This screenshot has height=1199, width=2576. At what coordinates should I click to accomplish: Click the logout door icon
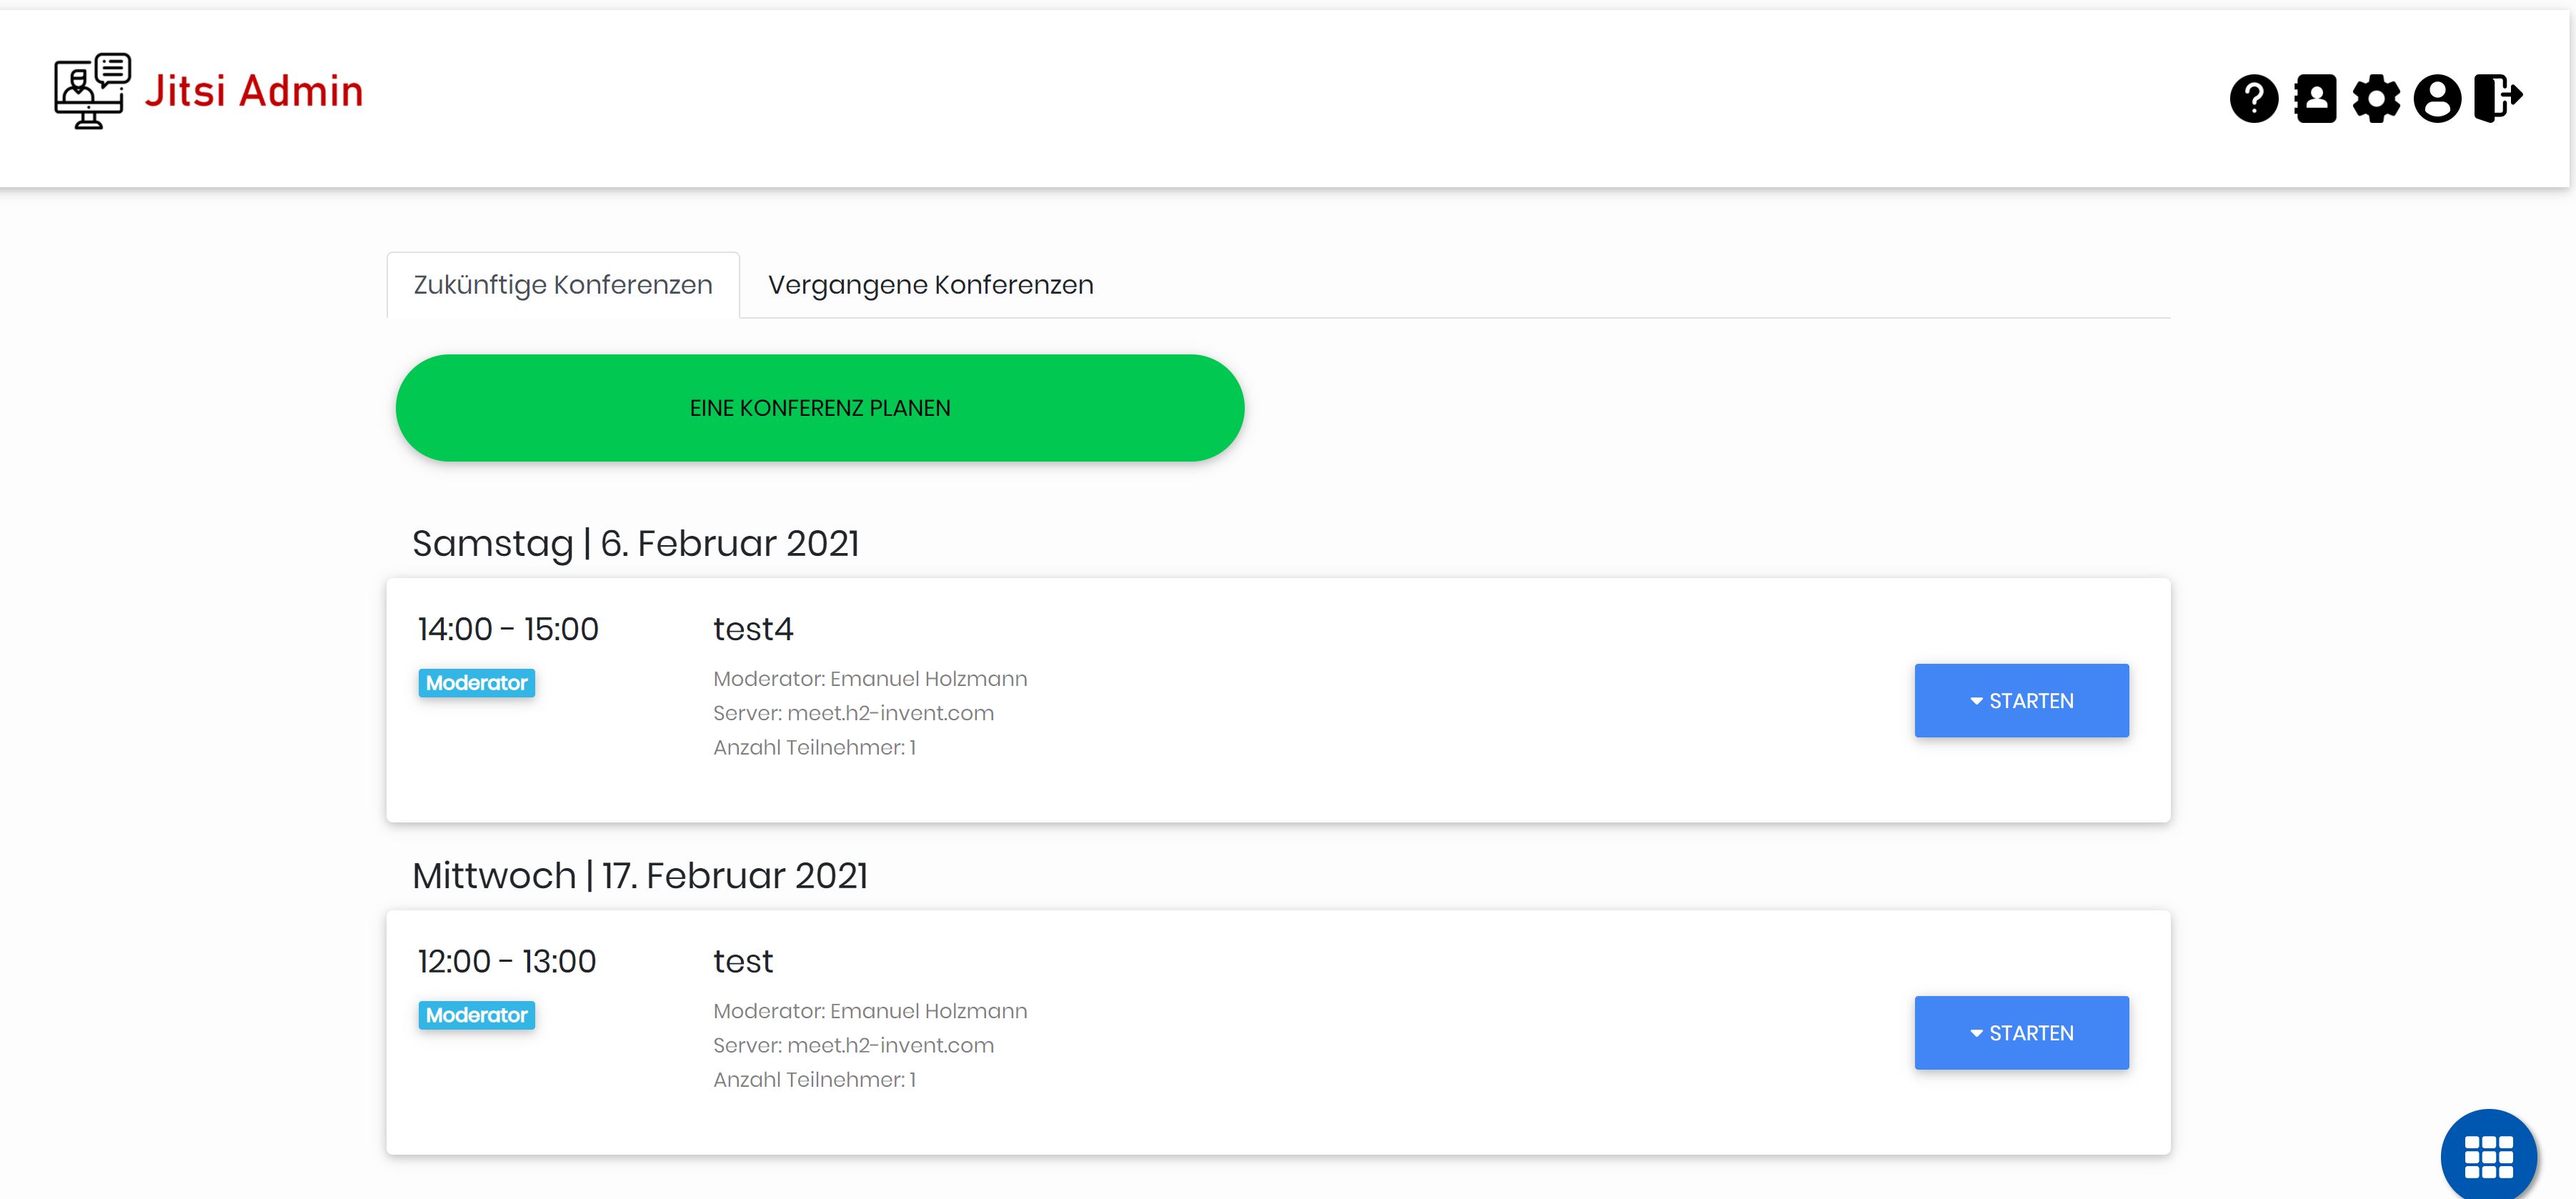[x=2499, y=98]
